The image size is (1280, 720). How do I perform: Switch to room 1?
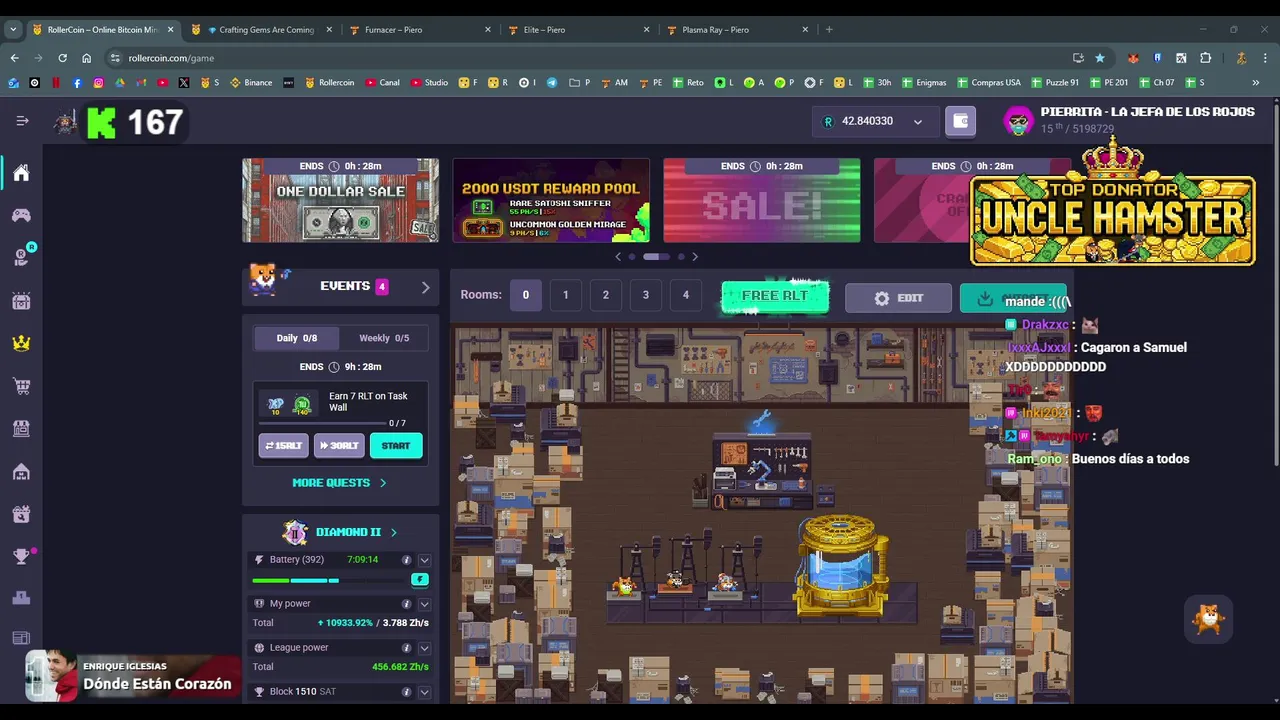point(565,295)
